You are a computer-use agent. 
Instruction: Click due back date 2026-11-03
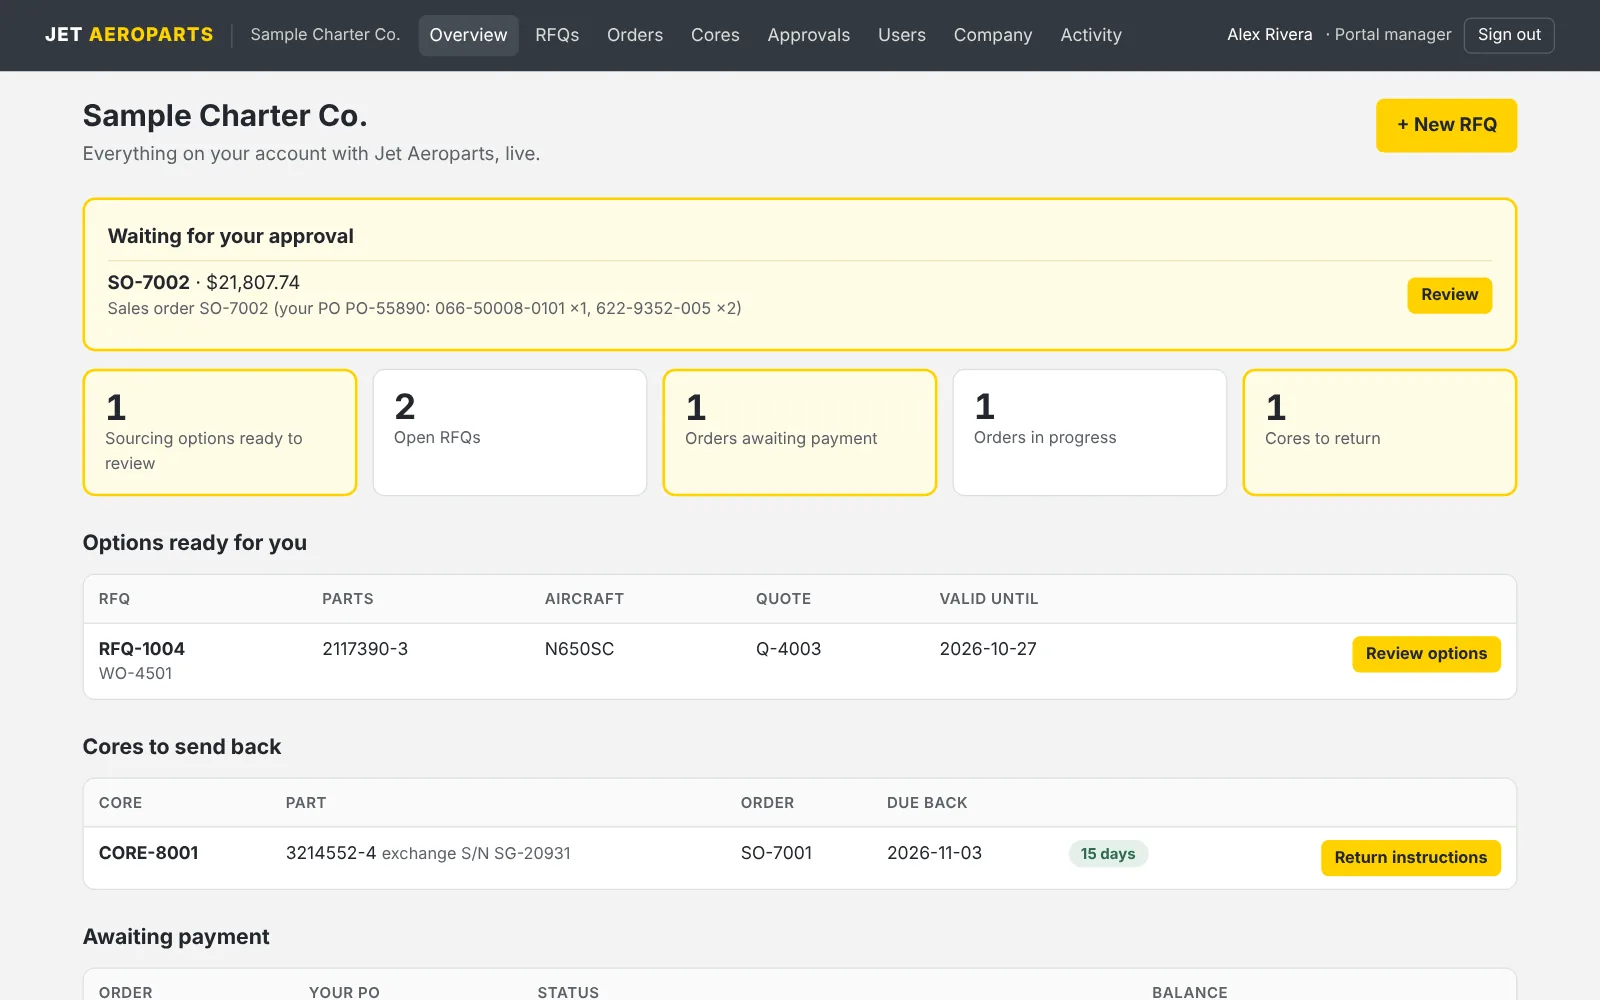pos(934,853)
